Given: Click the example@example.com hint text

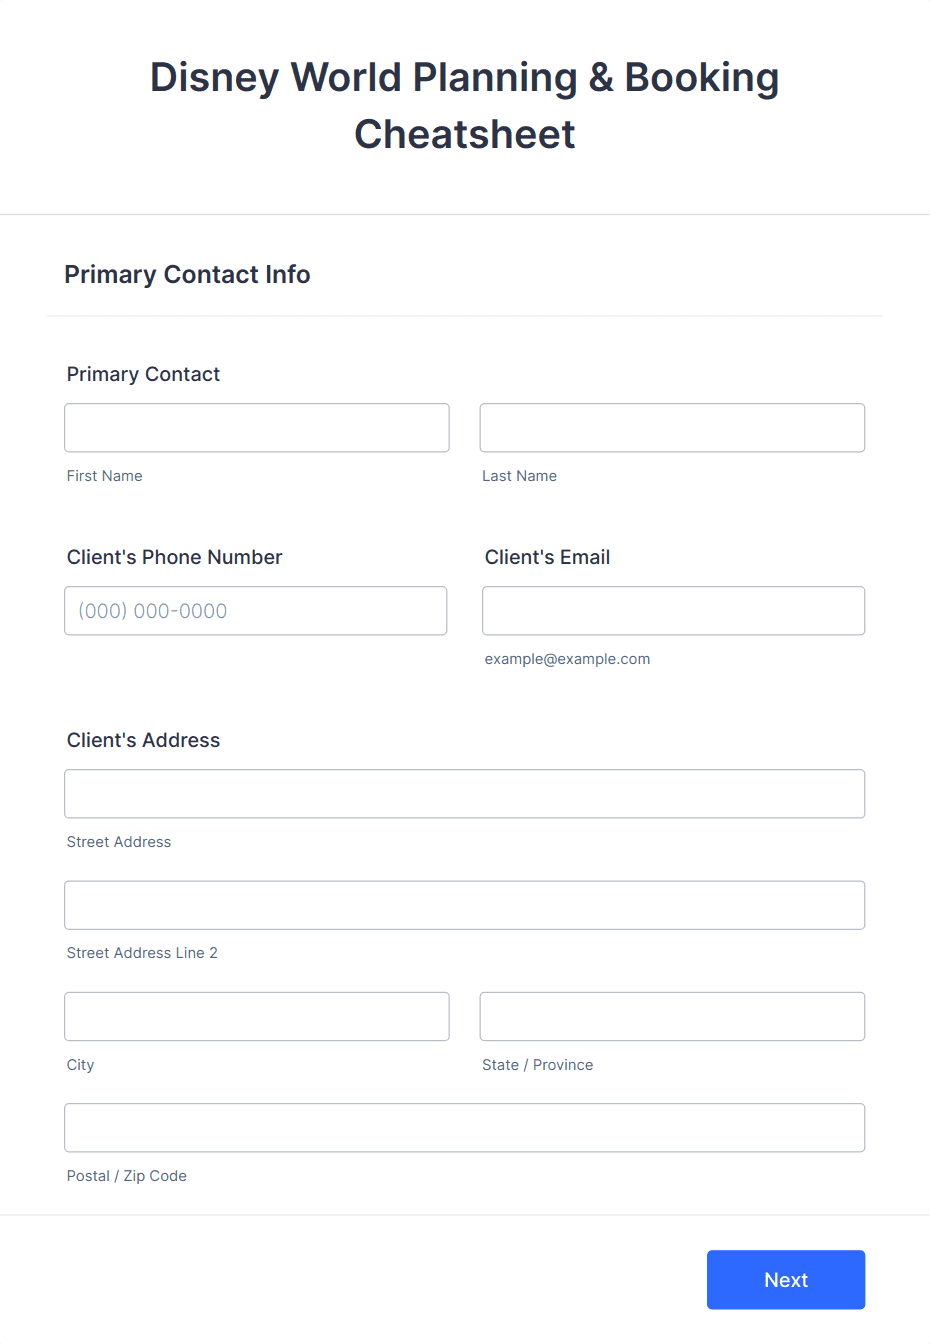Looking at the screenshot, I should (x=567, y=659).
